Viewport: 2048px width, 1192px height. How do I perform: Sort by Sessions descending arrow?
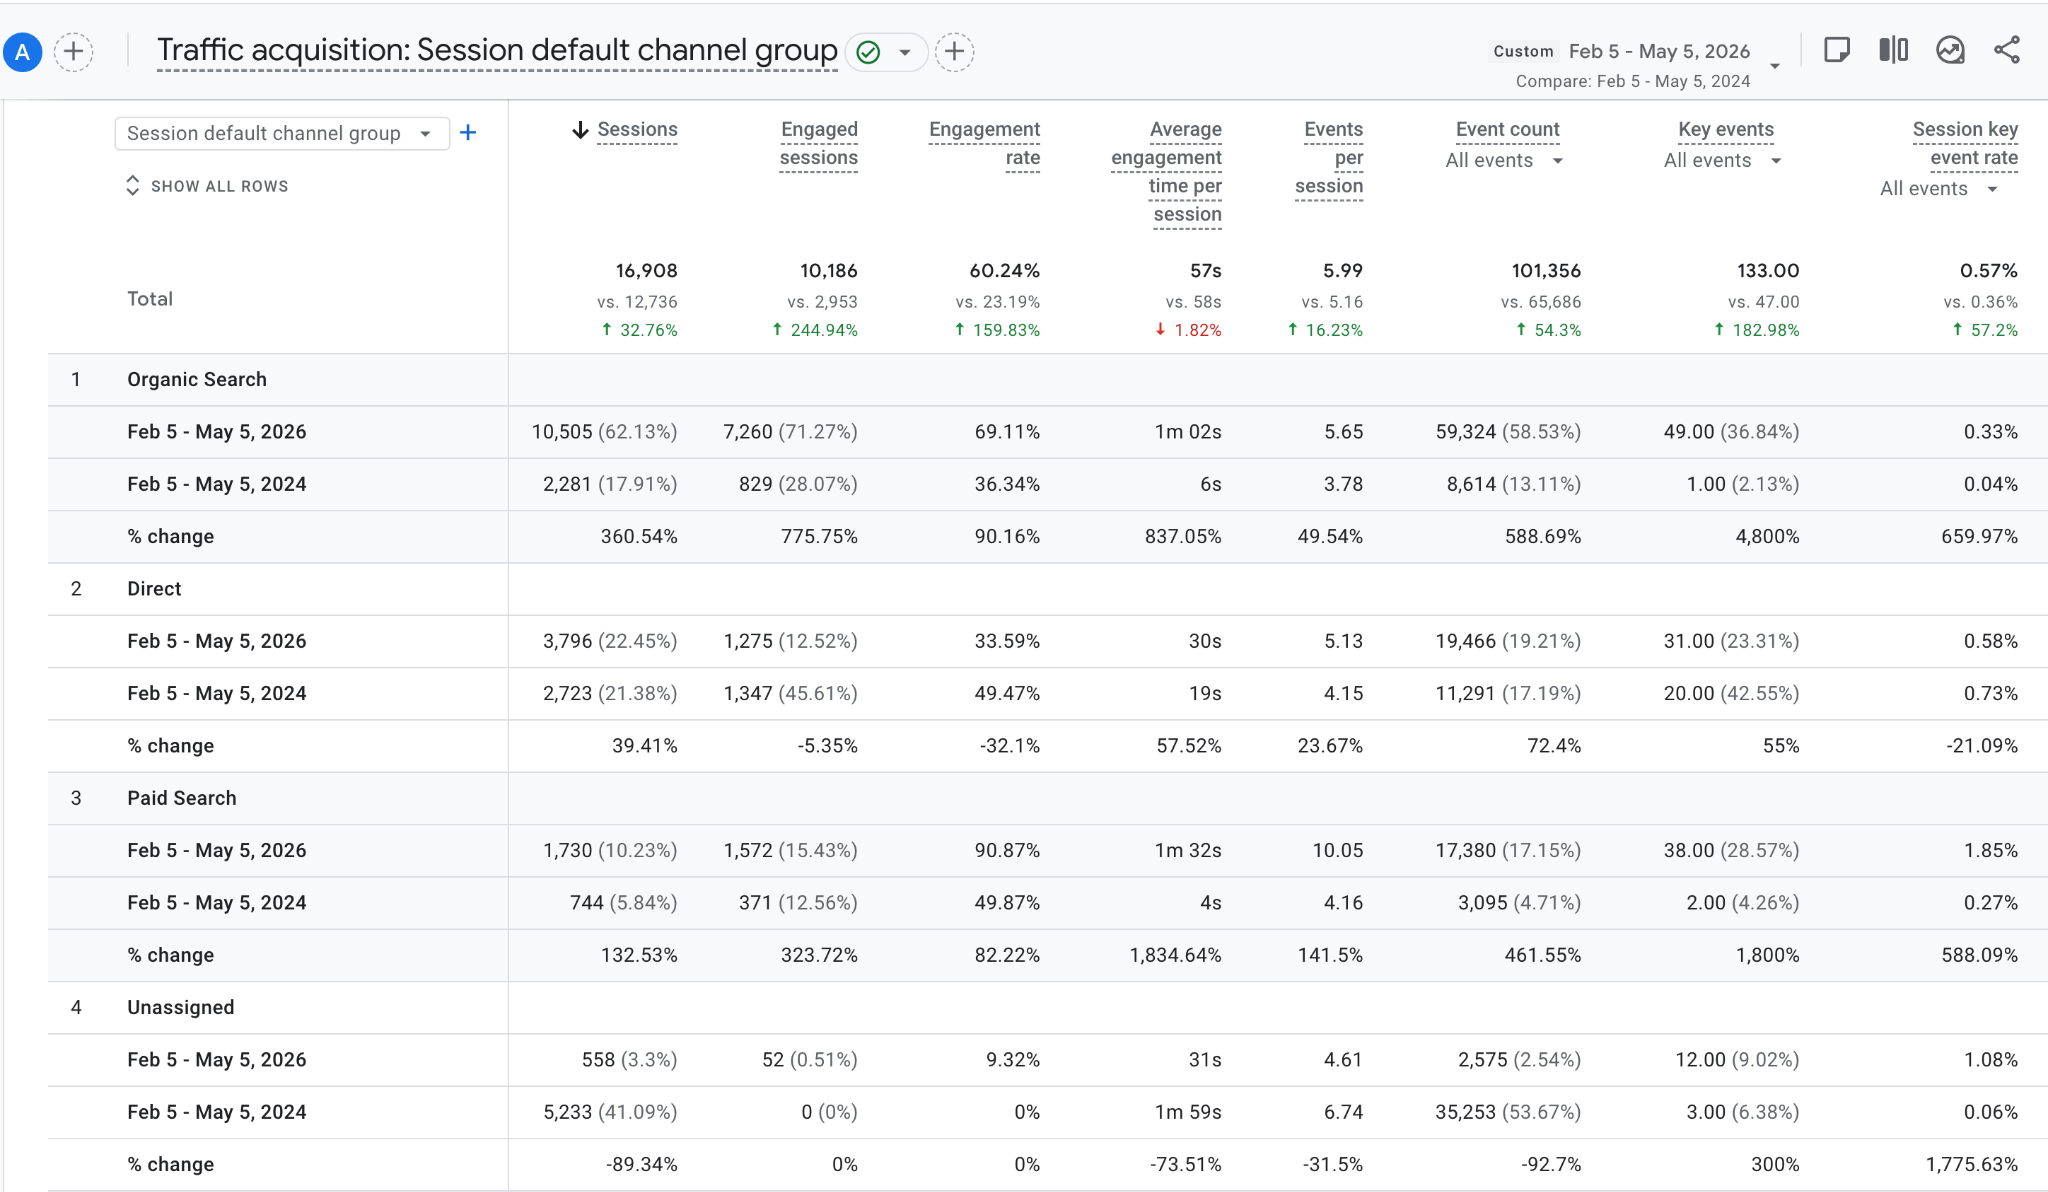click(580, 130)
